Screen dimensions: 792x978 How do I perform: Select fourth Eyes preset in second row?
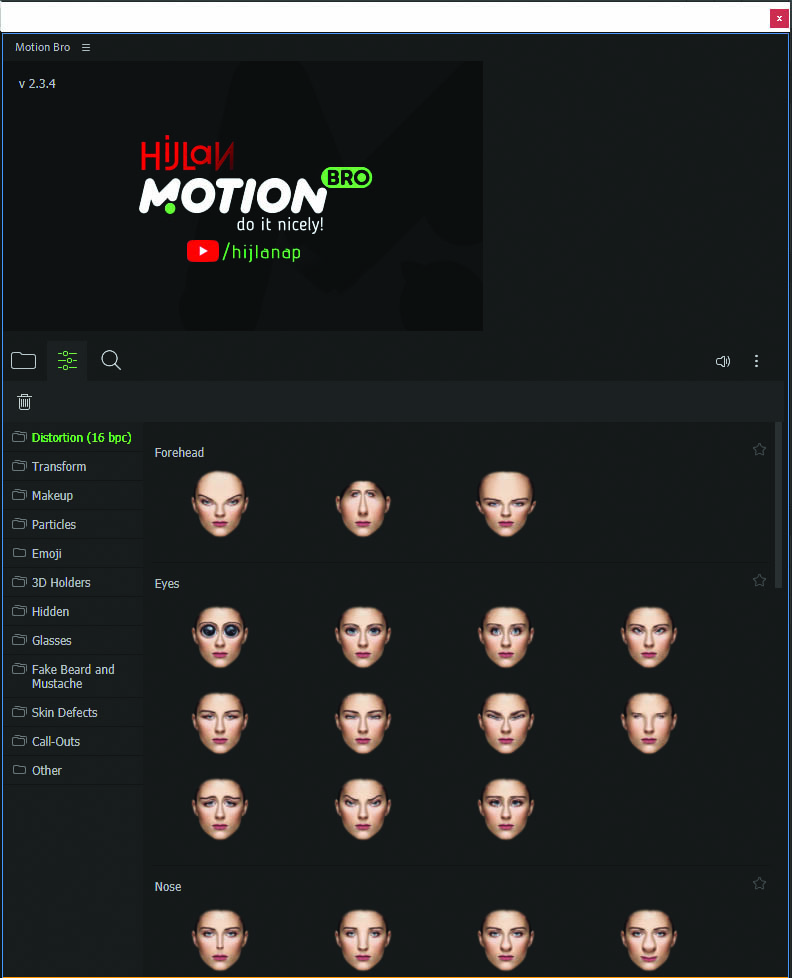649,723
